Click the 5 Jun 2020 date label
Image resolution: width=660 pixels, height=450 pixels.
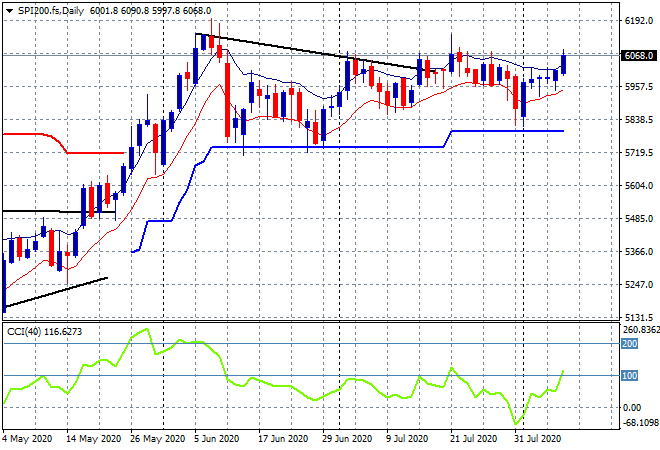(x=216, y=439)
